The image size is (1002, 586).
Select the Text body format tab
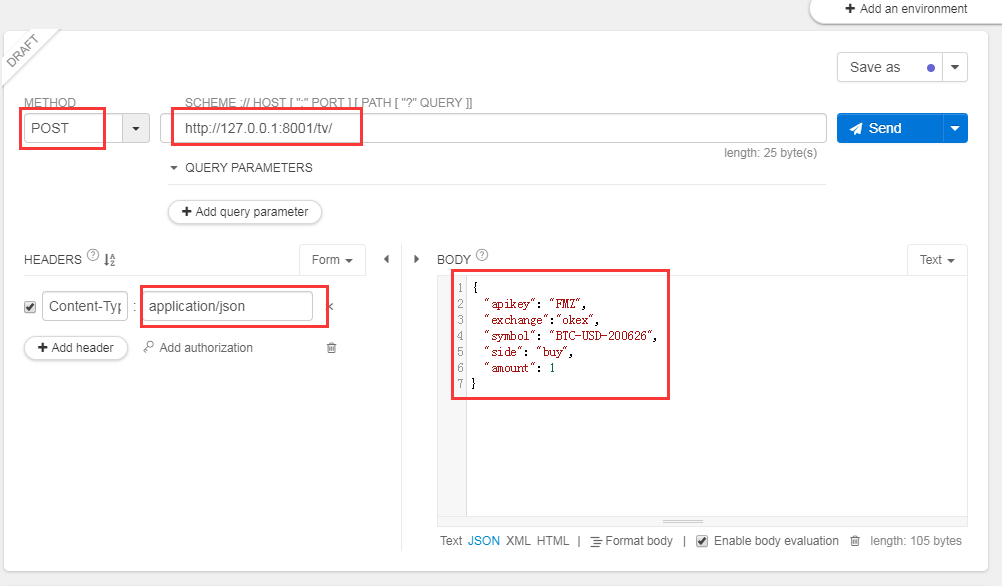tap(451, 541)
